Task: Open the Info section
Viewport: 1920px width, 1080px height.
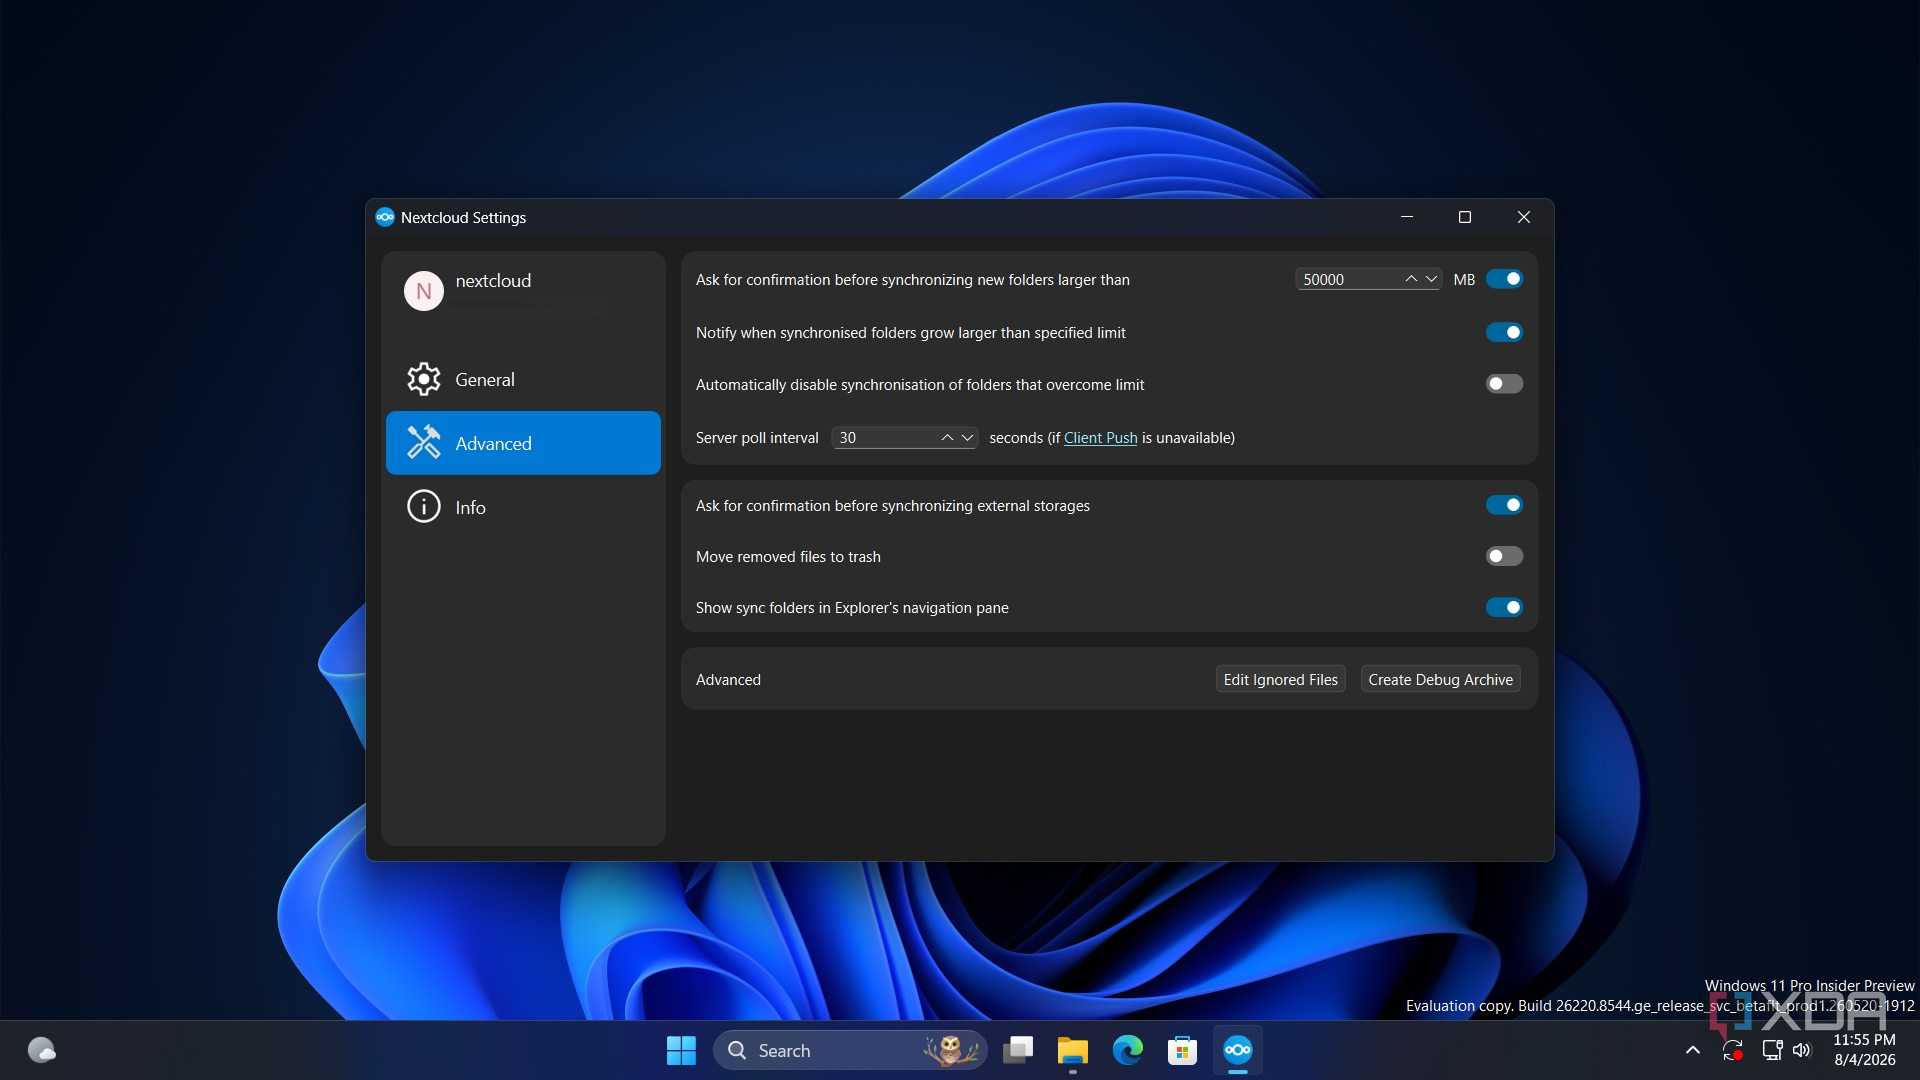Action: 523,507
